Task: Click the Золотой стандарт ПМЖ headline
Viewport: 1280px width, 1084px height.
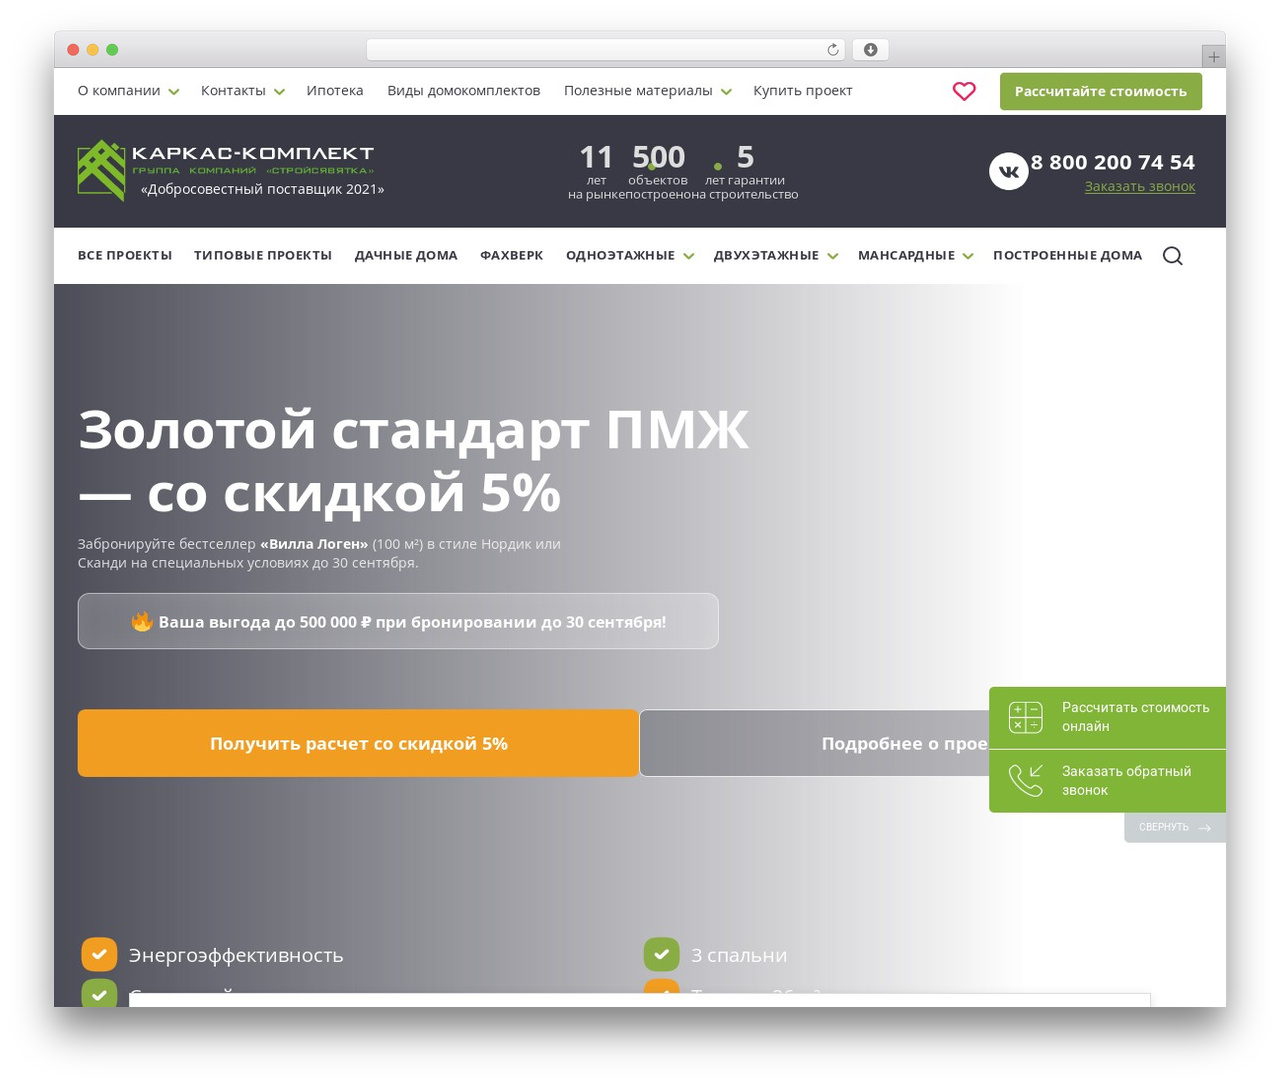Action: [x=413, y=461]
